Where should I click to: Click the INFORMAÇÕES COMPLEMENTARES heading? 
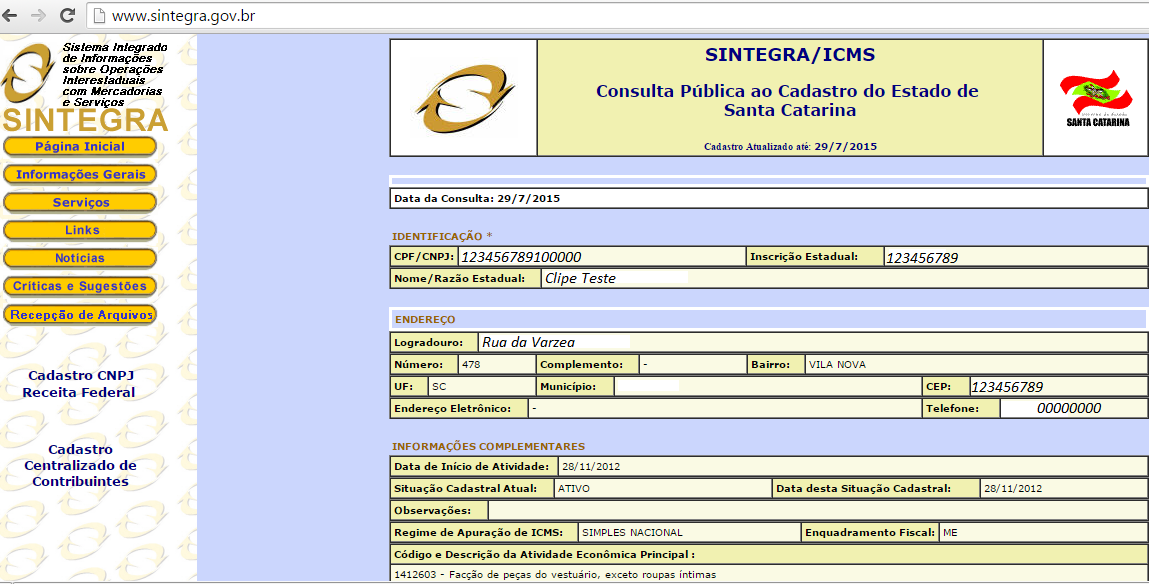[488, 446]
